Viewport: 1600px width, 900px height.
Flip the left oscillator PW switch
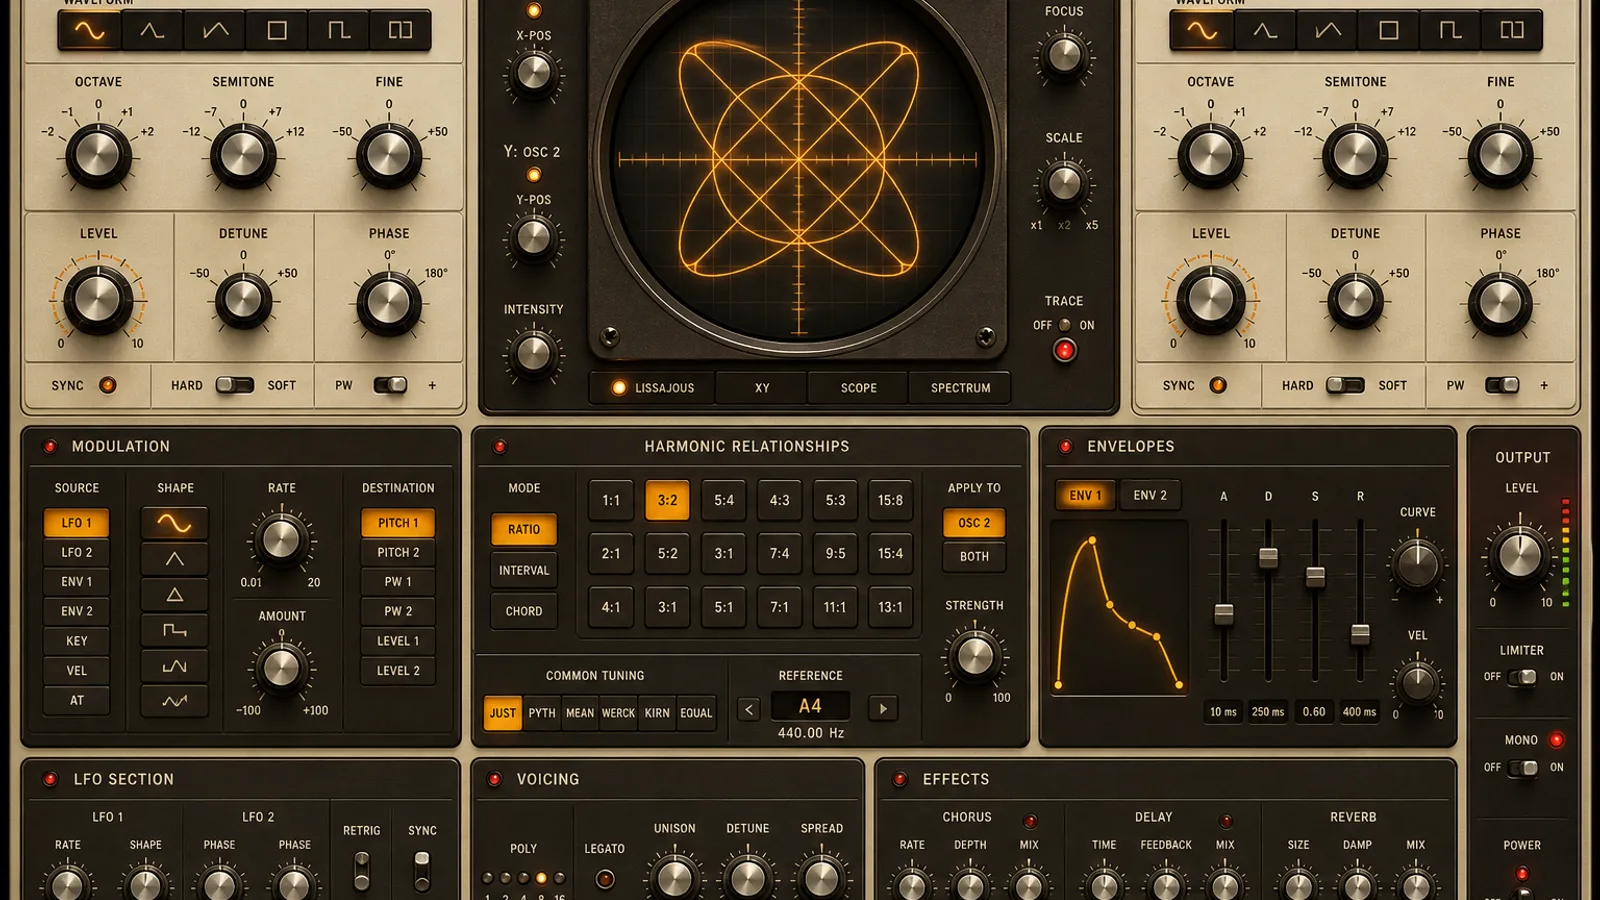coord(390,385)
